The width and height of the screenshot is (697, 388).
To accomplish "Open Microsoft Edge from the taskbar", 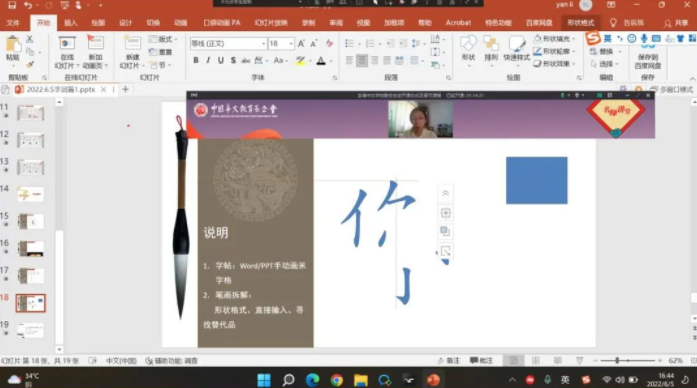I will [312, 380].
